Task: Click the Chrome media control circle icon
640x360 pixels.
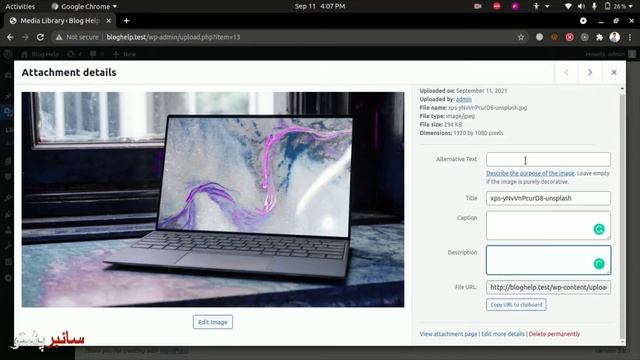Action: pyautogui.click(x=583, y=21)
